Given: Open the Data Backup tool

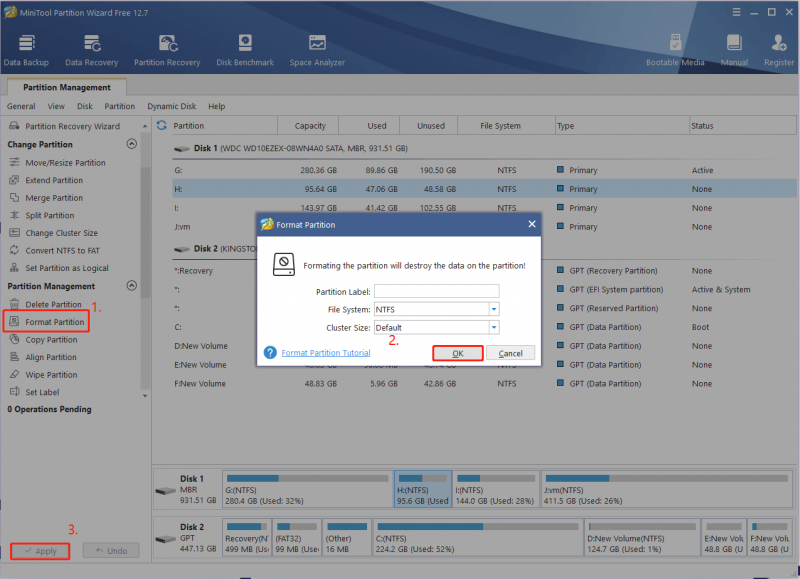Looking at the screenshot, I should point(26,50).
